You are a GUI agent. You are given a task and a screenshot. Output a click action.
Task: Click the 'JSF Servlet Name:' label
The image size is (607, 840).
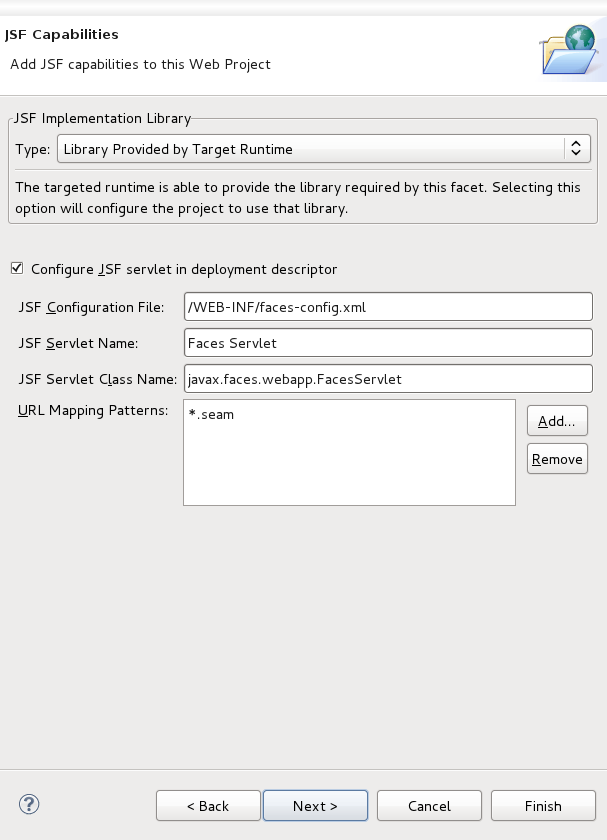pos(78,343)
